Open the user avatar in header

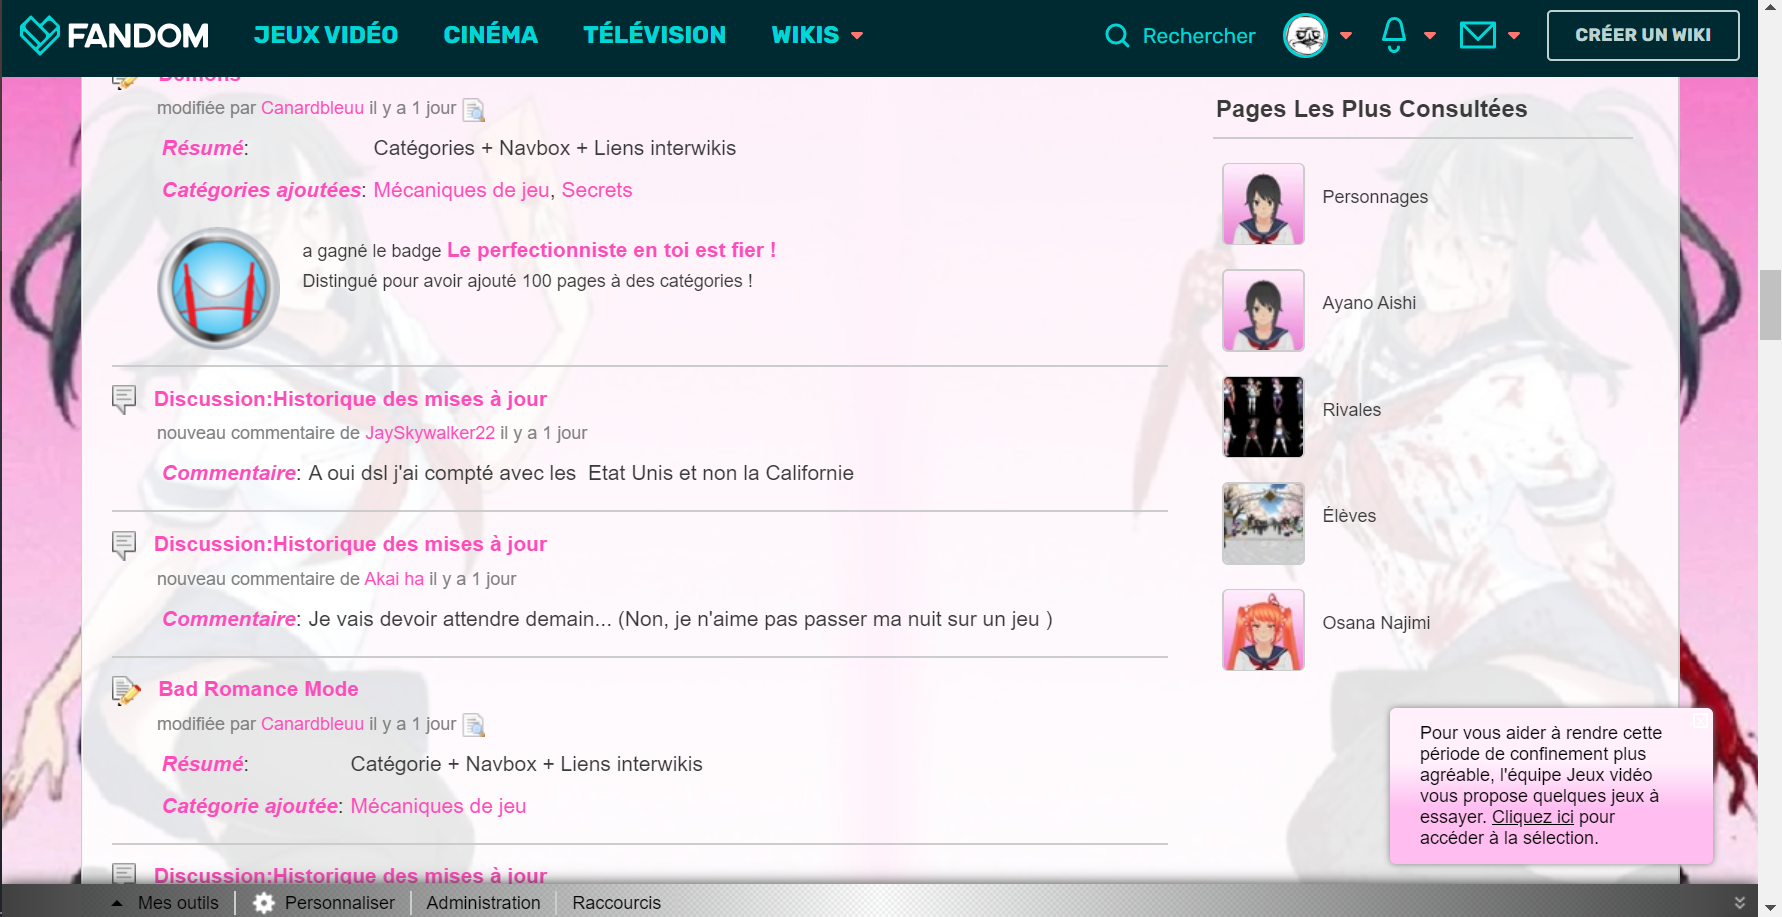pos(1305,36)
